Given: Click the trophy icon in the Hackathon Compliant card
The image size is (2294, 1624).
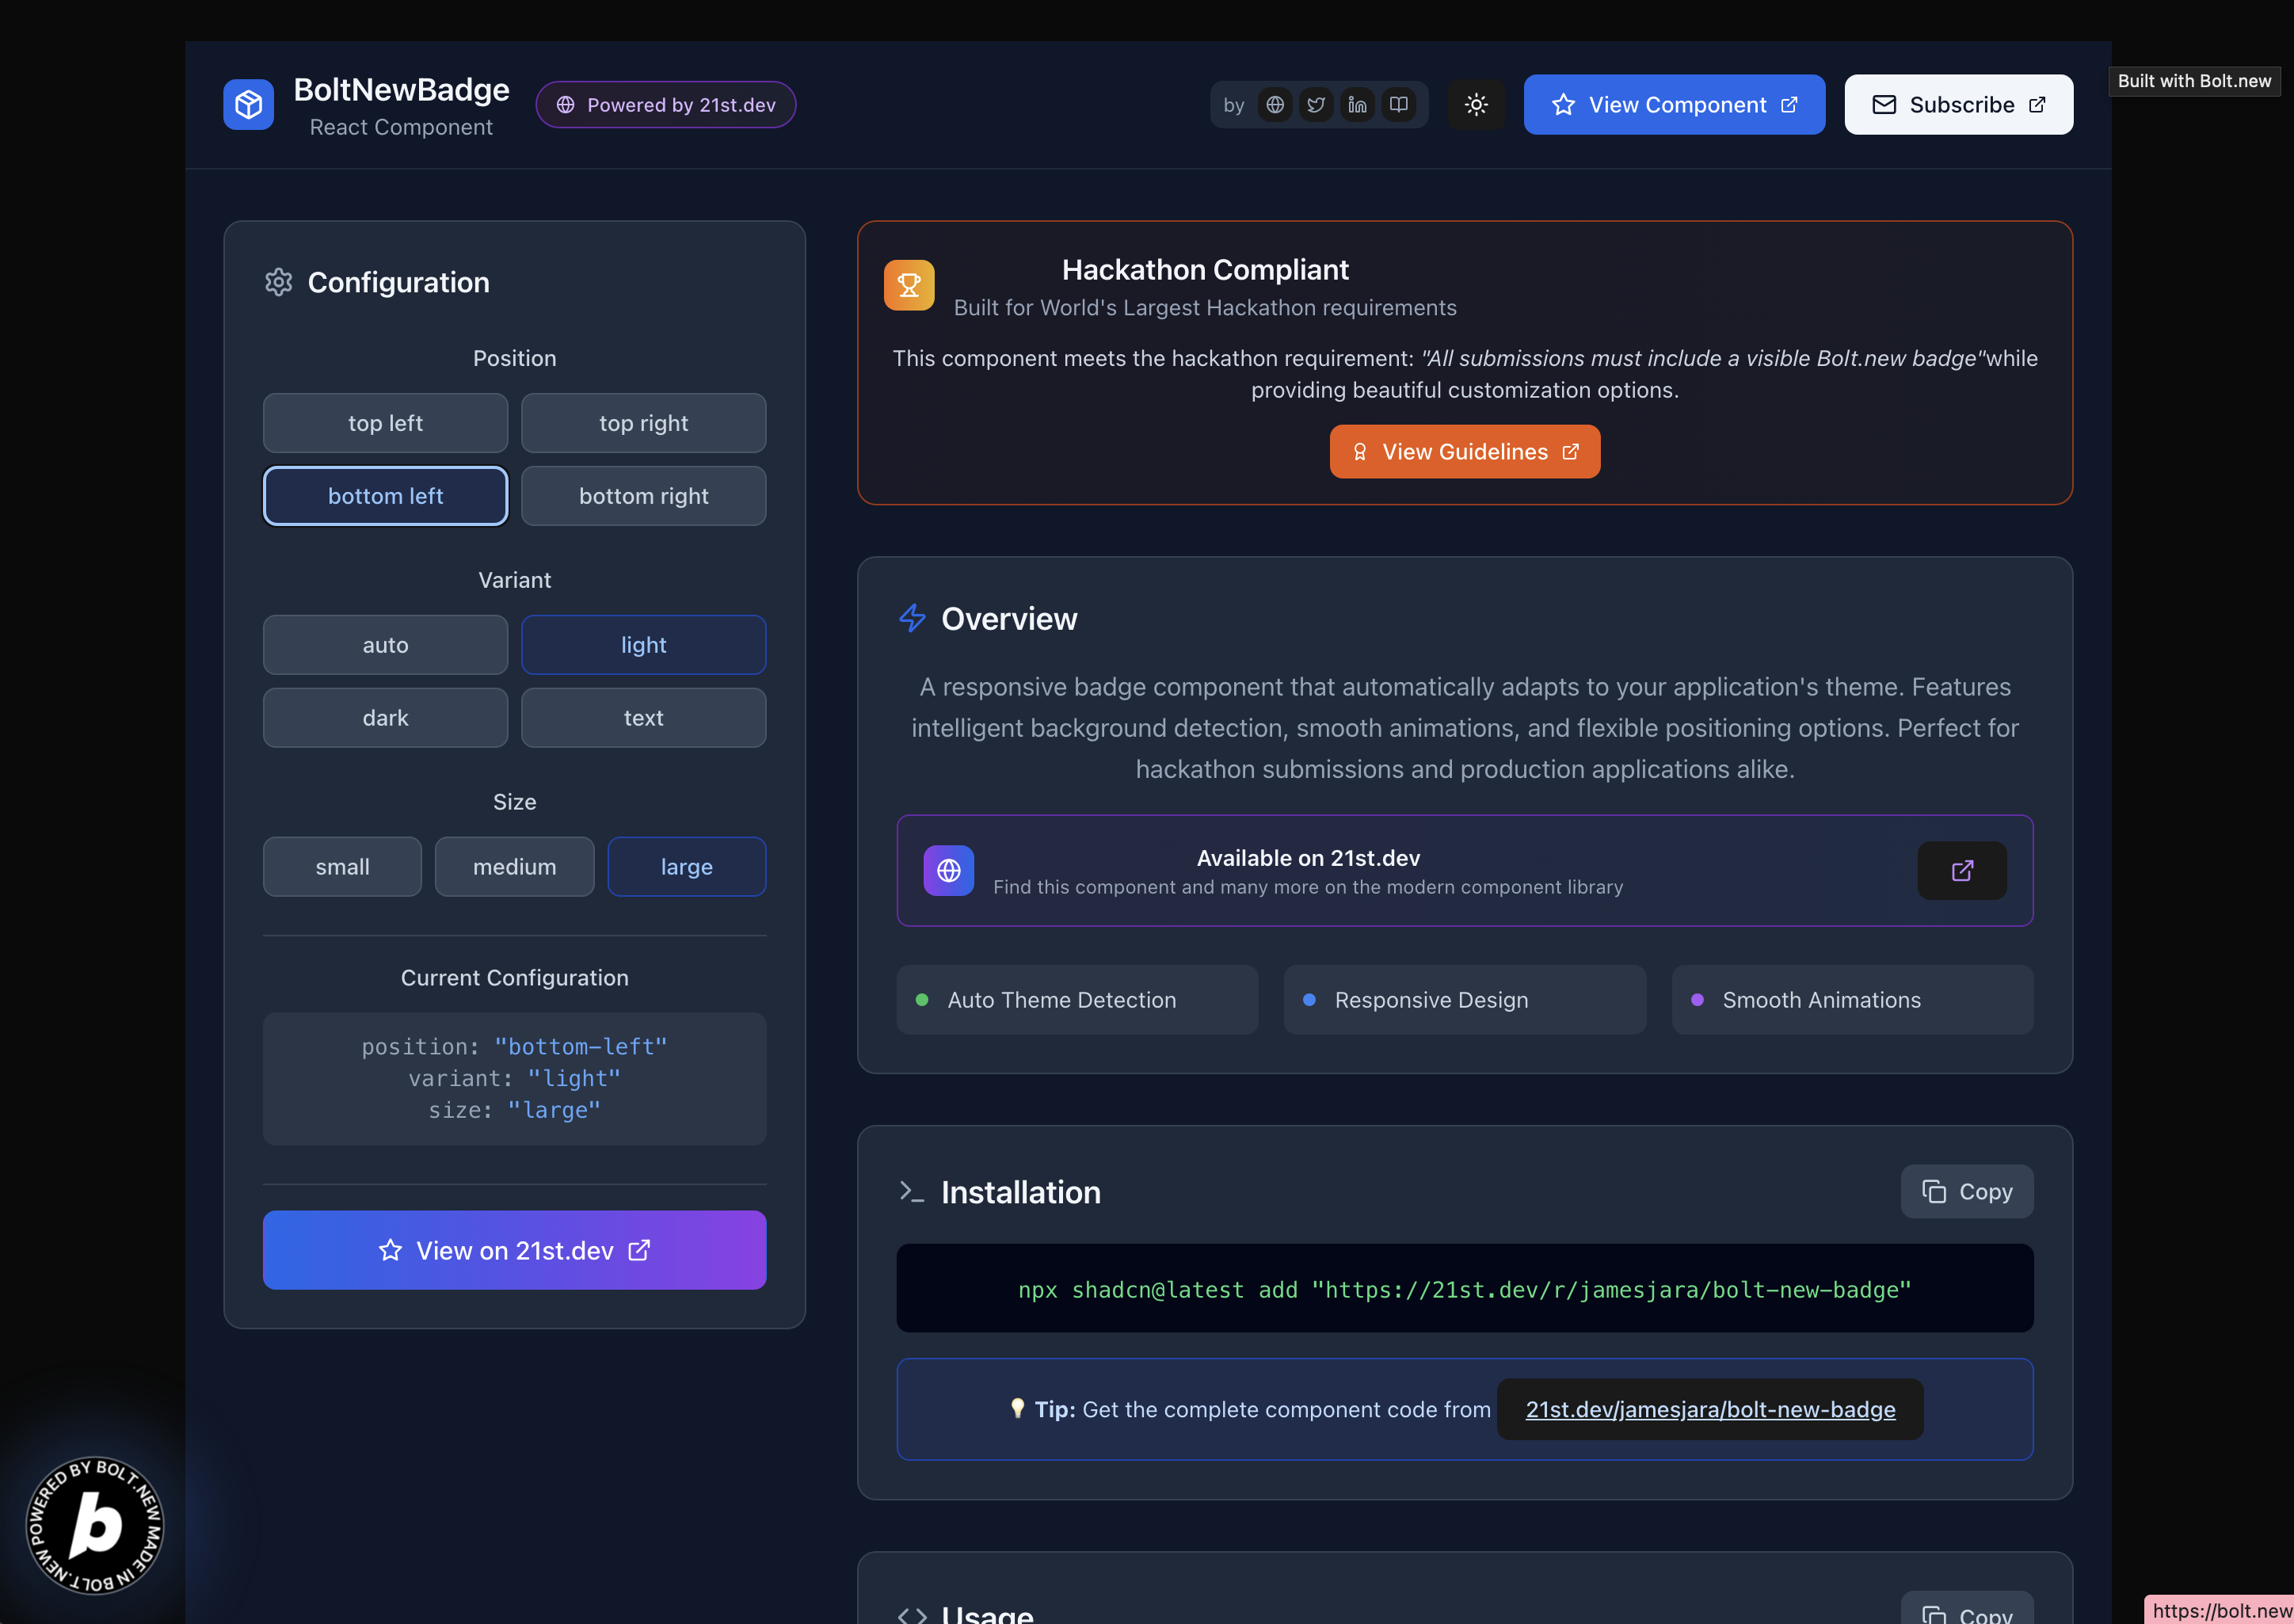Looking at the screenshot, I should (908, 286).
